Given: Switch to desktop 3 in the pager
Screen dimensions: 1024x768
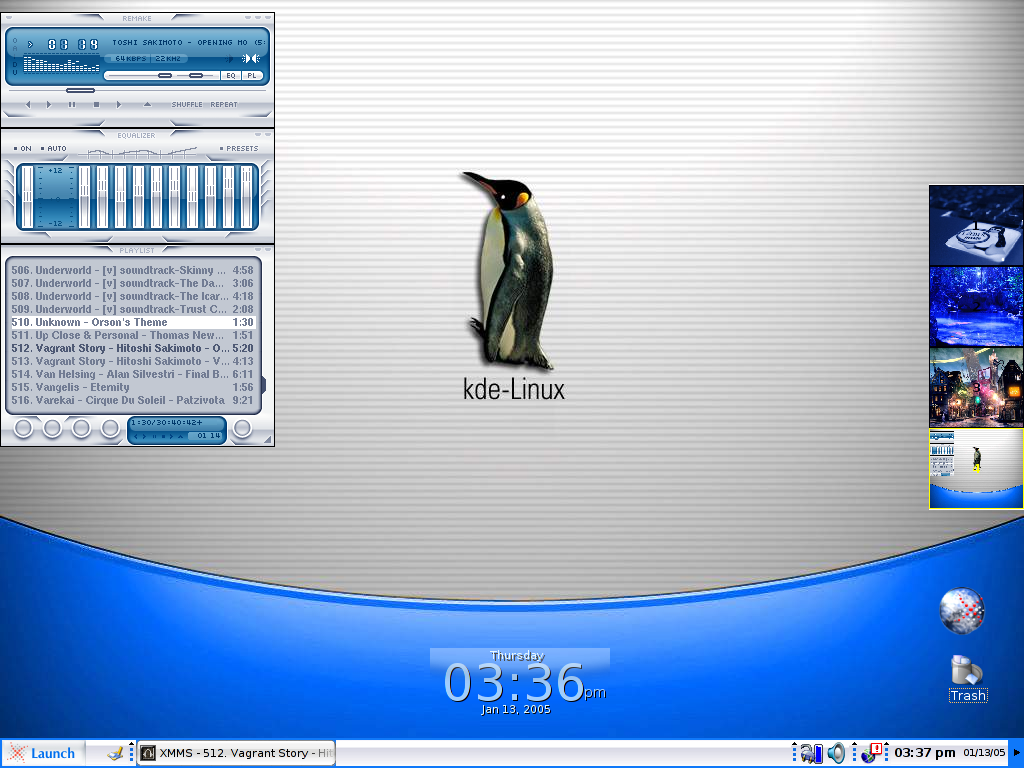Looking at the screenshot, I should 976,387.
